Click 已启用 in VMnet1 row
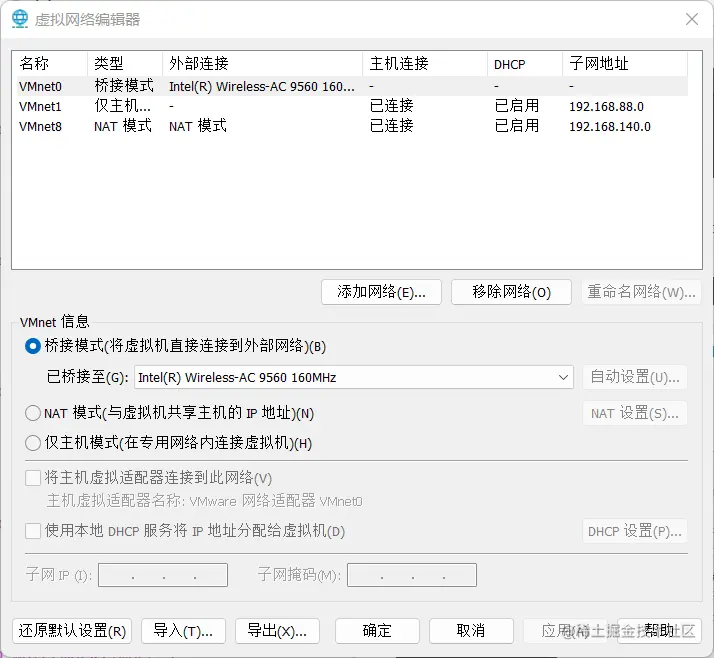The height and width of the screenshot is (658, 714). tap(517, 106)
